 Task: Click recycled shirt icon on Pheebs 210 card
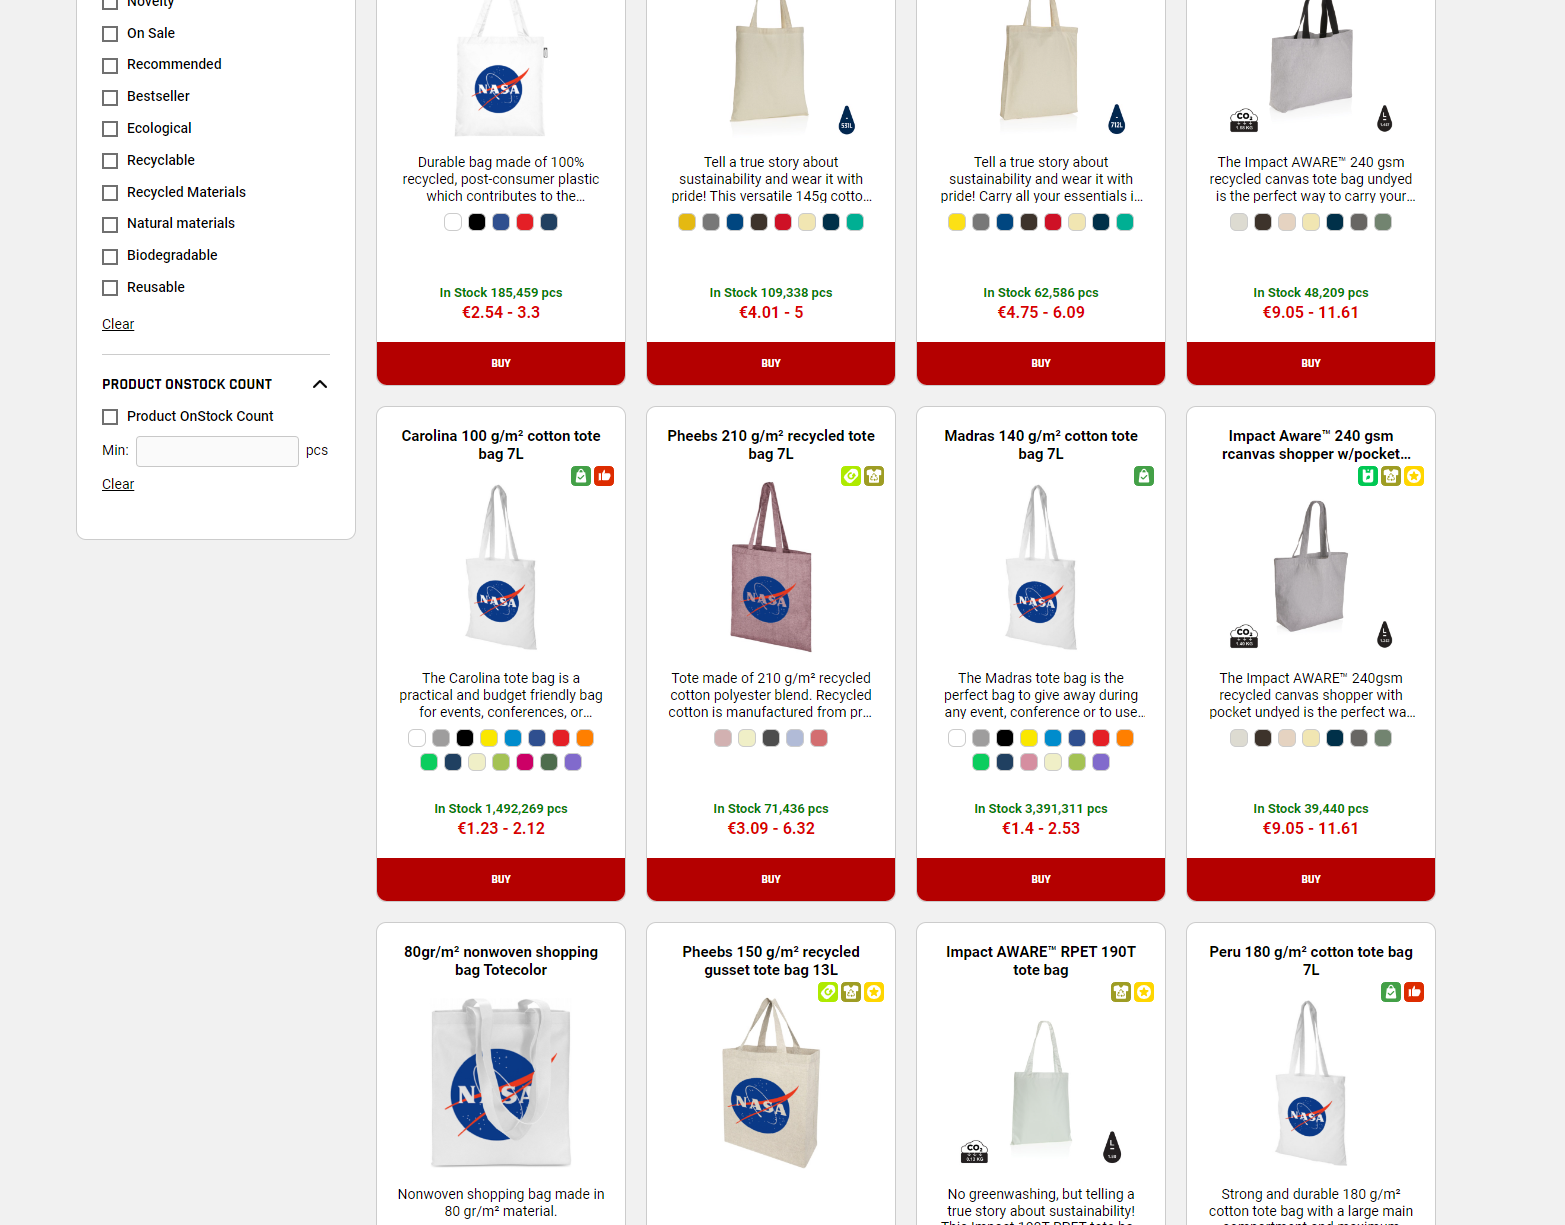coord(874,476)
